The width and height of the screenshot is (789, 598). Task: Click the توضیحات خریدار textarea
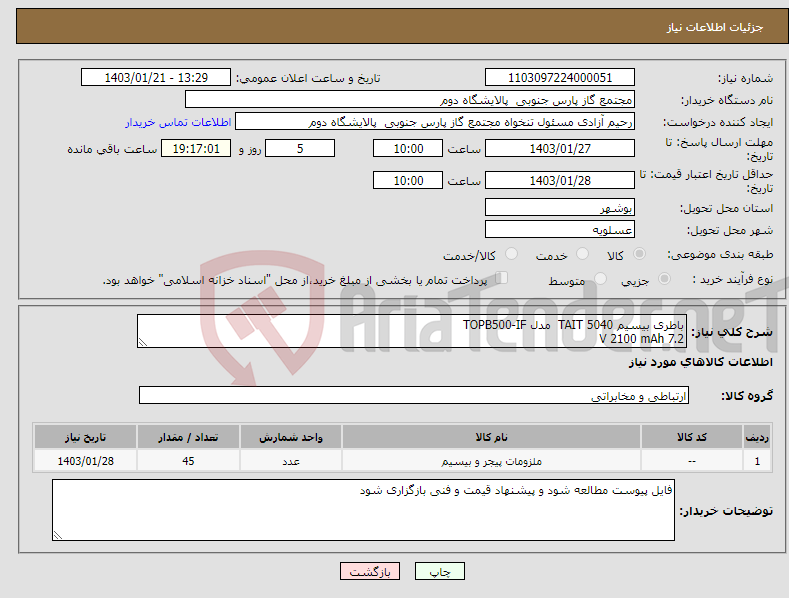(363, 510)
